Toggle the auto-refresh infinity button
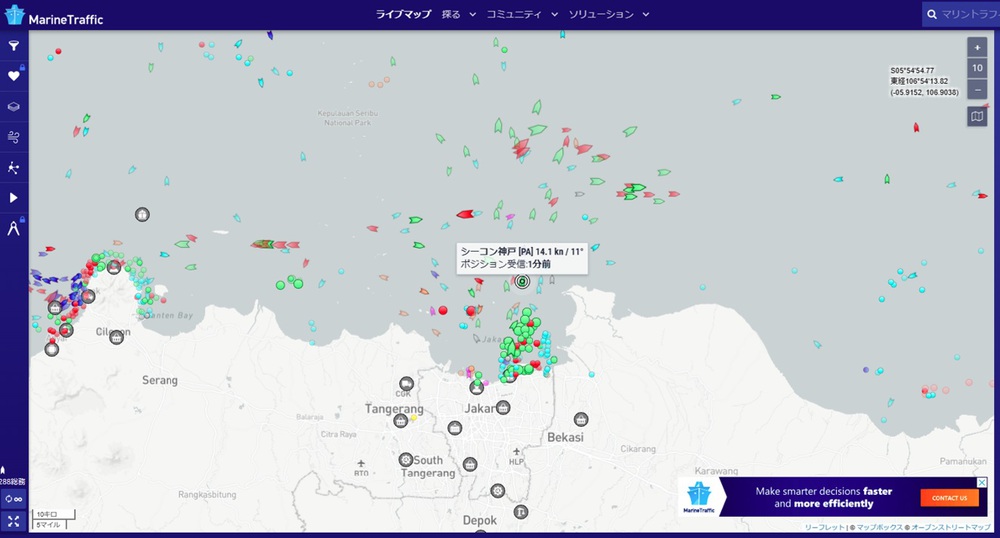 (14, 498)
